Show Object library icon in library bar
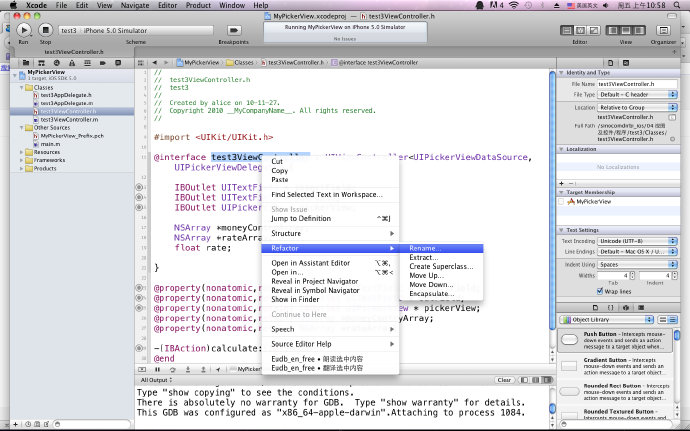The image size is (690, 431). click(626, 308)
